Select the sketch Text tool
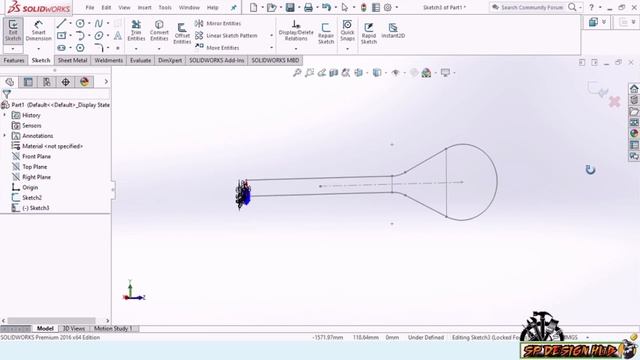Viewport: 640px width, 360px height. coord(118,36)
